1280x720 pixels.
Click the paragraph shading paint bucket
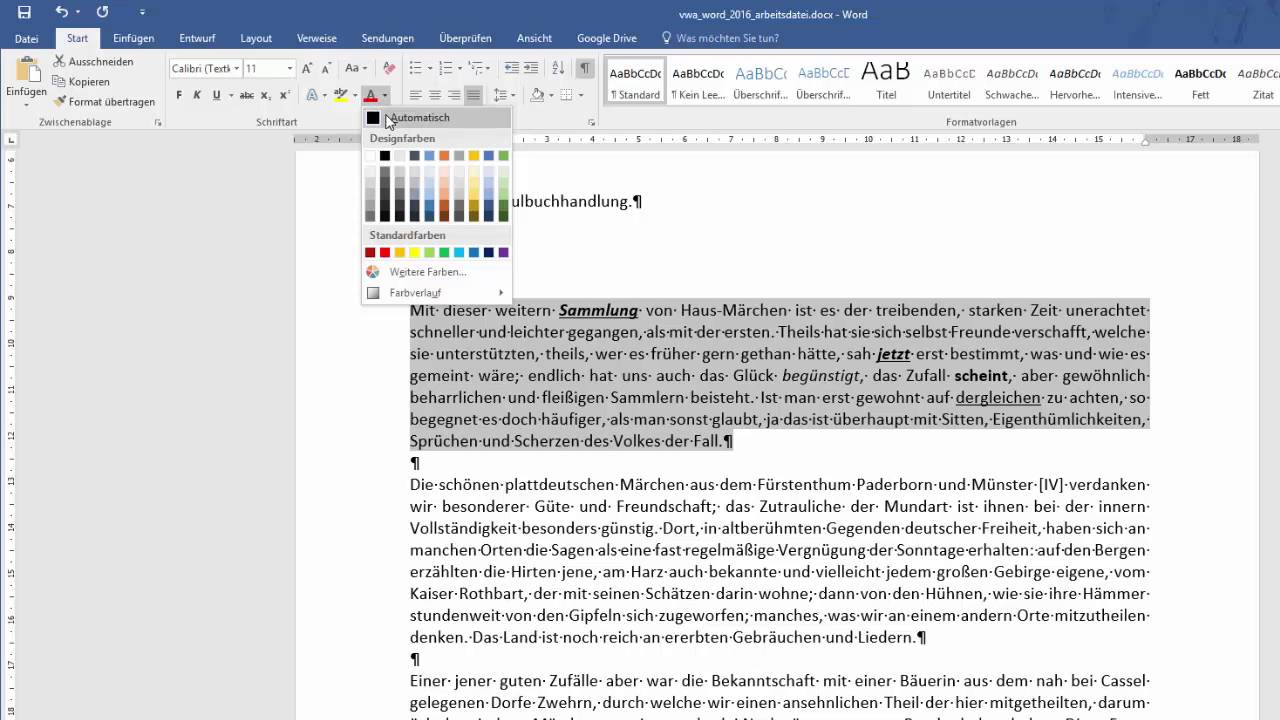click(537, 95)
